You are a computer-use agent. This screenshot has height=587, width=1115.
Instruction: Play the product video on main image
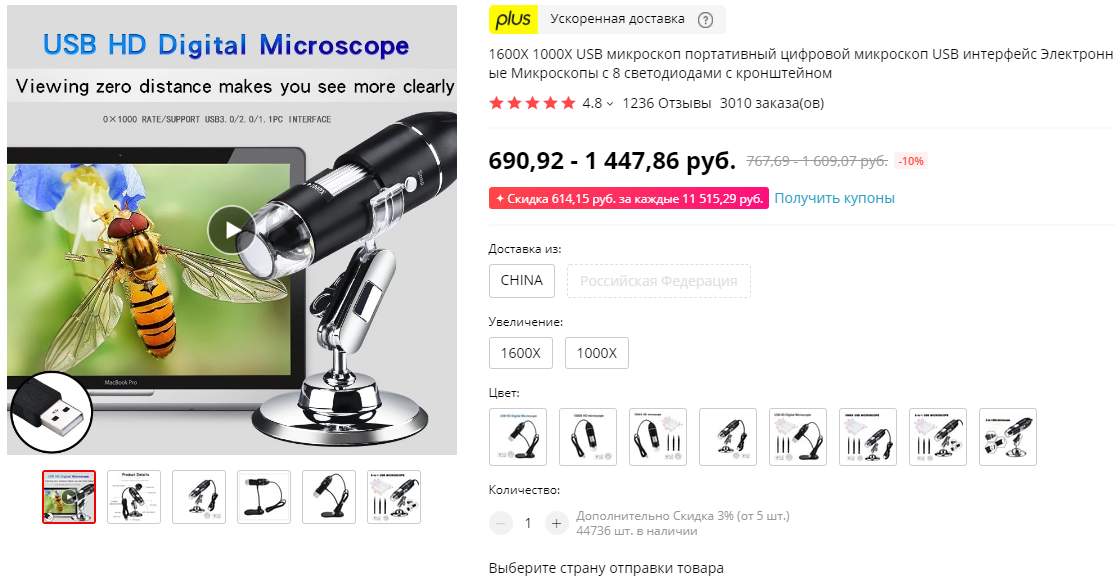(230, 229)
